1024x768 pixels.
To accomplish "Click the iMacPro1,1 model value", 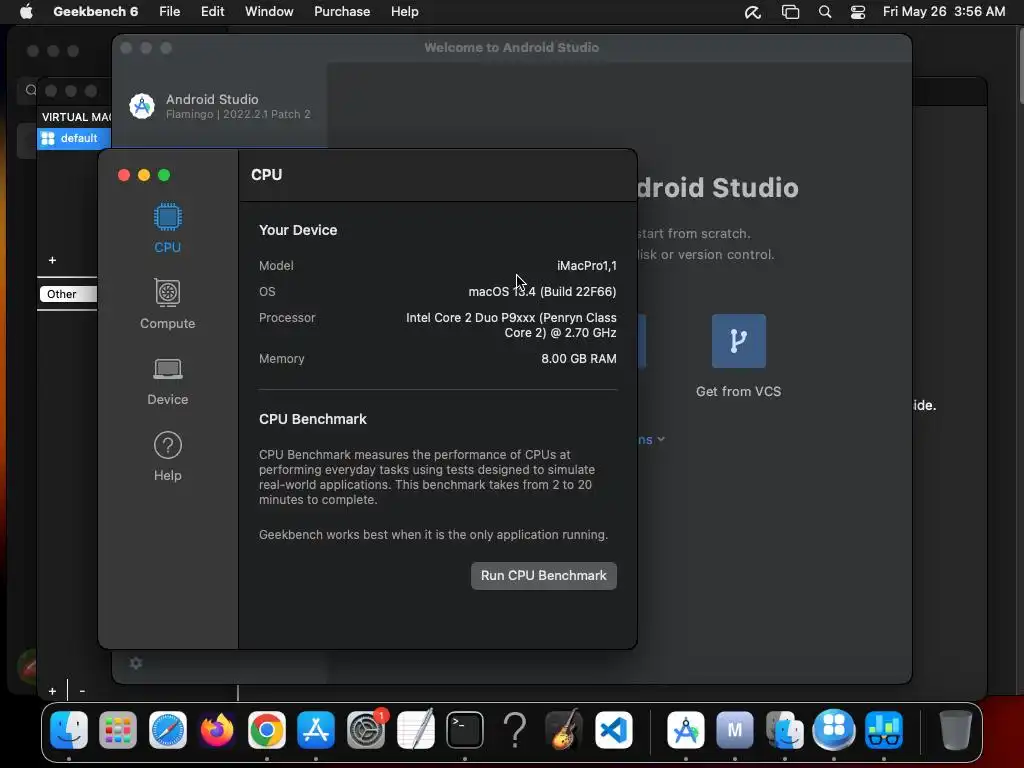I will click(x=586, y=266).
